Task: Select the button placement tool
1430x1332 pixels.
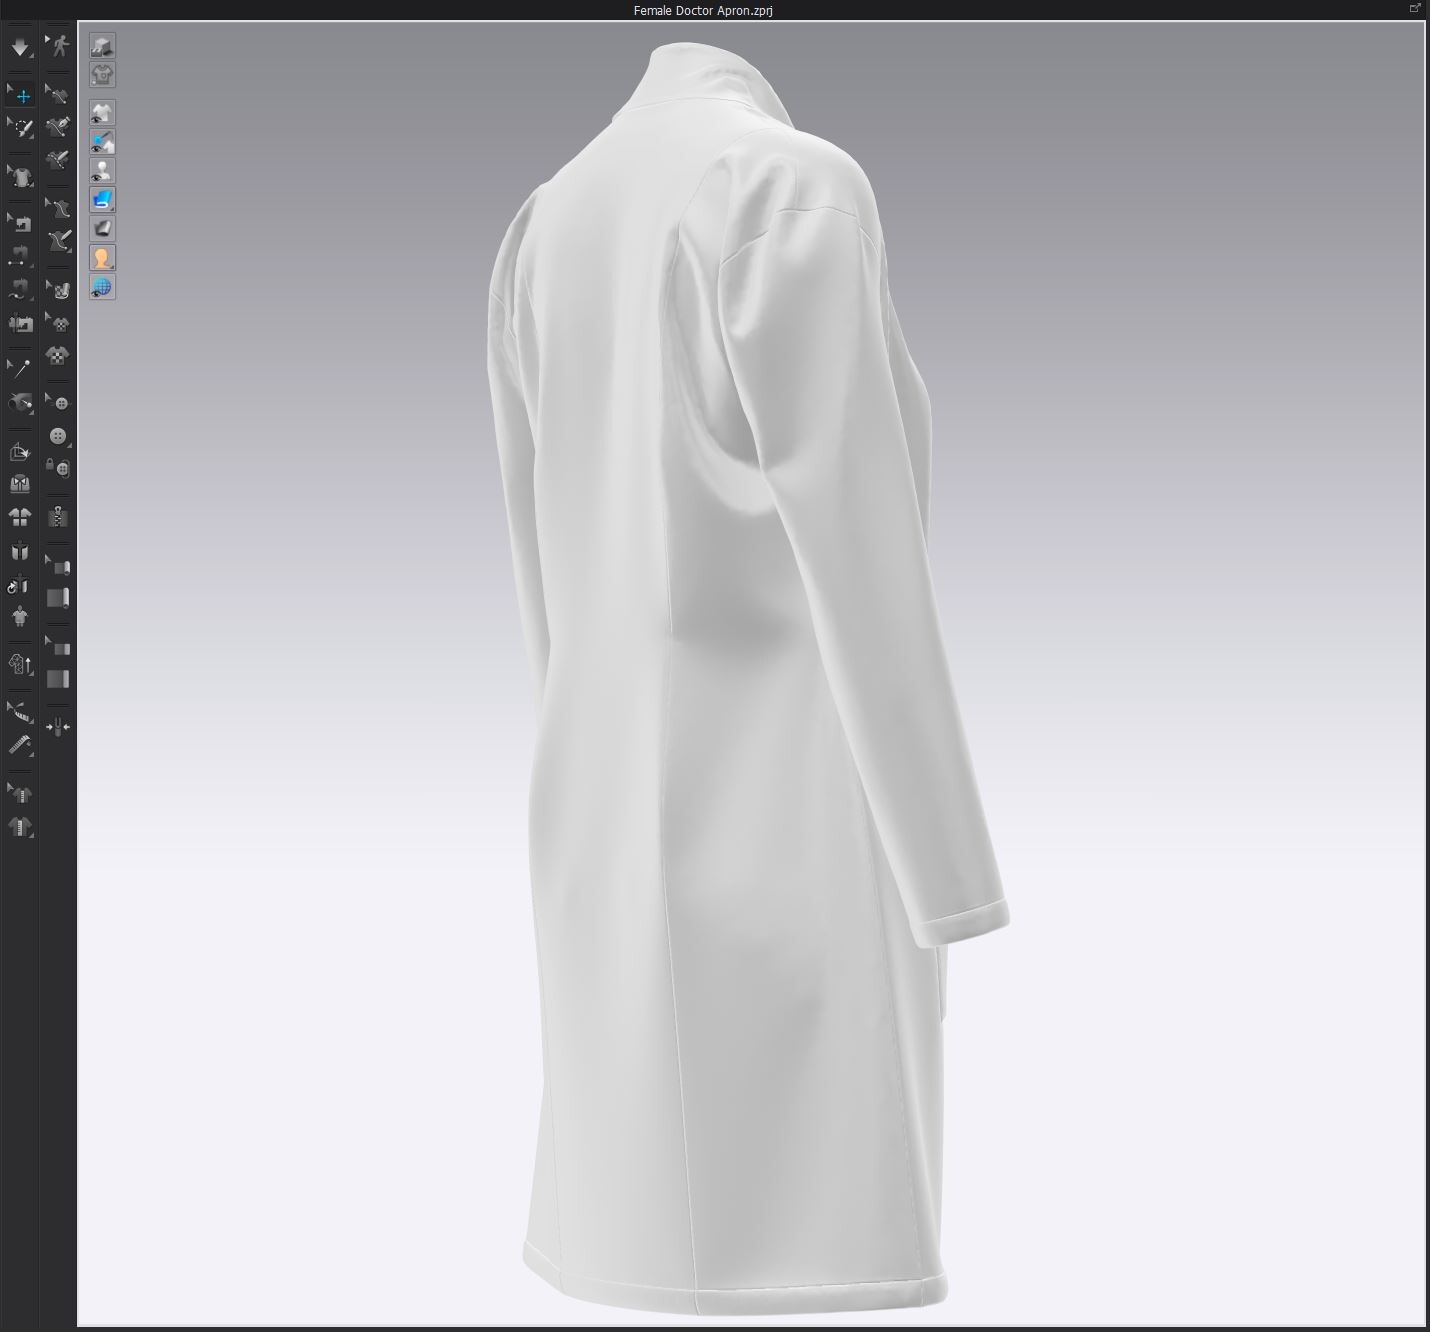Action: [x=57, y=434]
